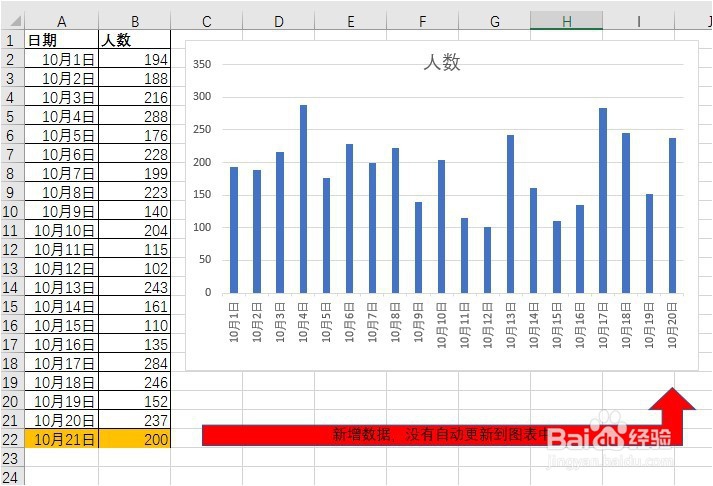
Task: Click cell with value 140
Action: [135, 211]
